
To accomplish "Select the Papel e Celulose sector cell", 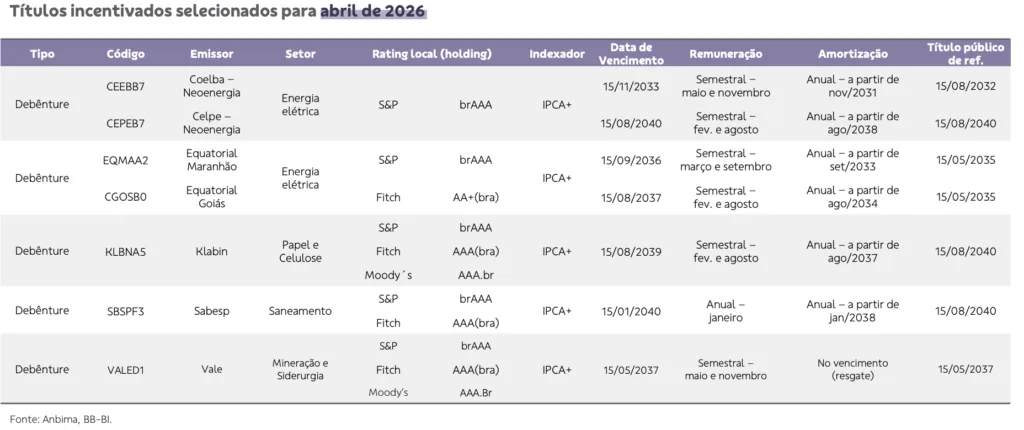I will pos(300,252).
